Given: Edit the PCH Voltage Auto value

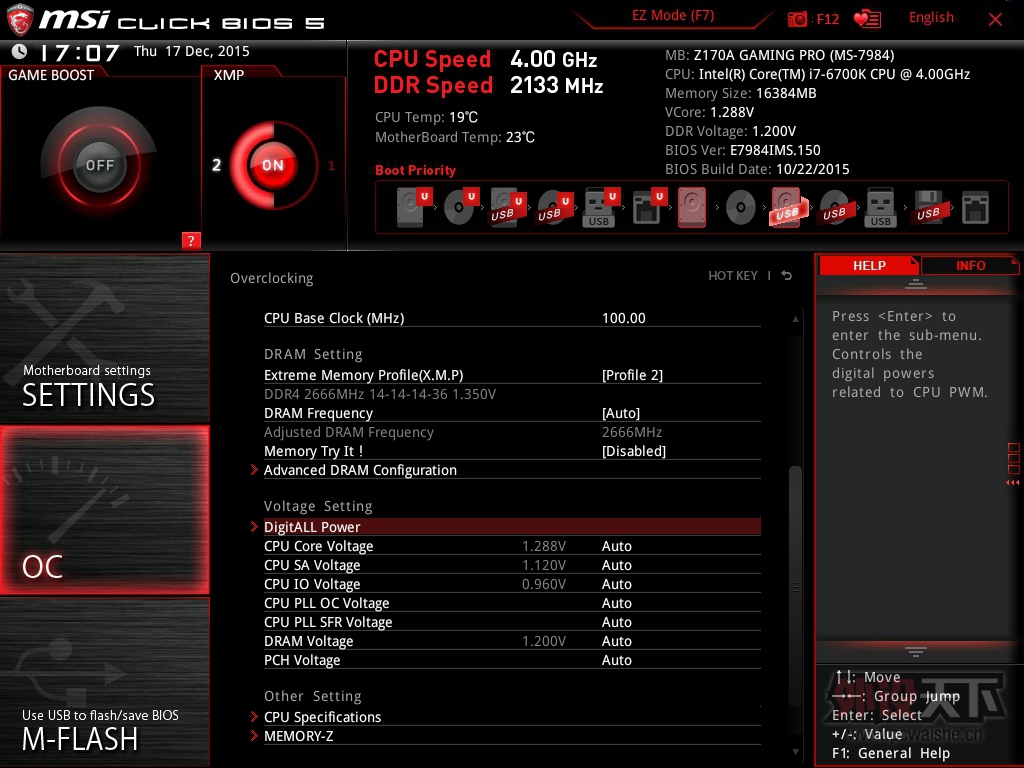Looking at the screenshot, I should click(616, 660).
